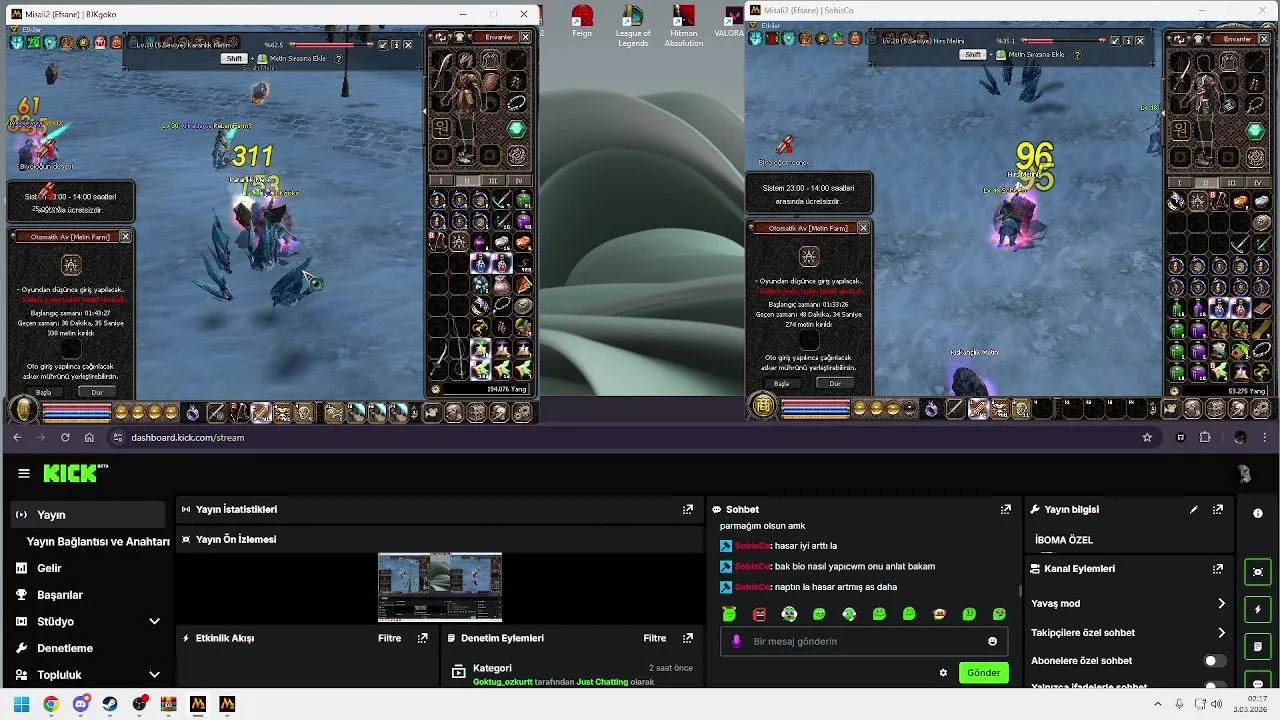Click the browser address bar URL
The image size is (1280, 720).
click(x=187, y=438)
